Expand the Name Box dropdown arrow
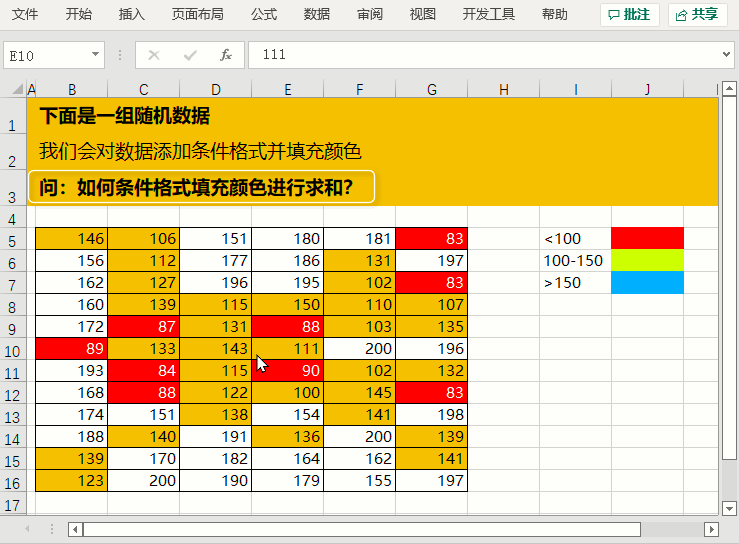 coord(95,55)
